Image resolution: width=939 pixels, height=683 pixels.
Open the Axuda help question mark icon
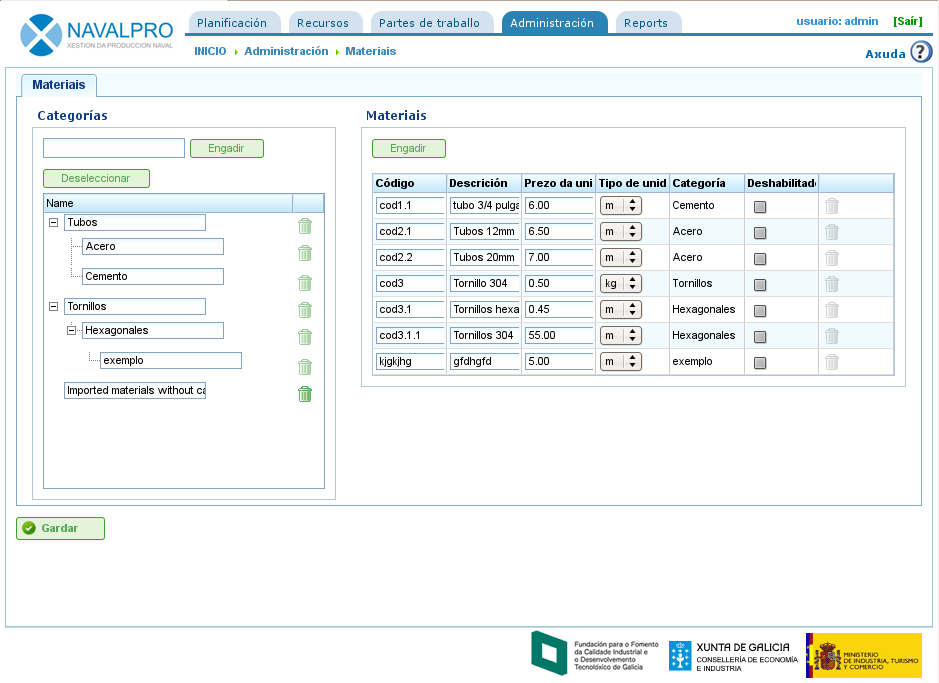tap(921, 52)
